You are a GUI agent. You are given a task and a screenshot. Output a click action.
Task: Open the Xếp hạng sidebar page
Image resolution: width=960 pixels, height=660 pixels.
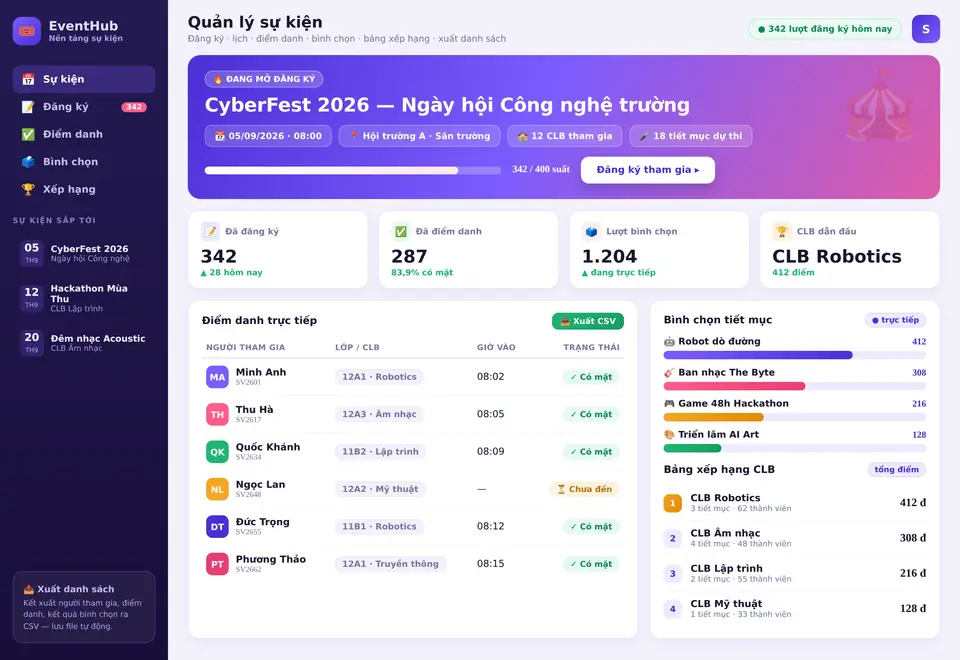tap(84, 189)
